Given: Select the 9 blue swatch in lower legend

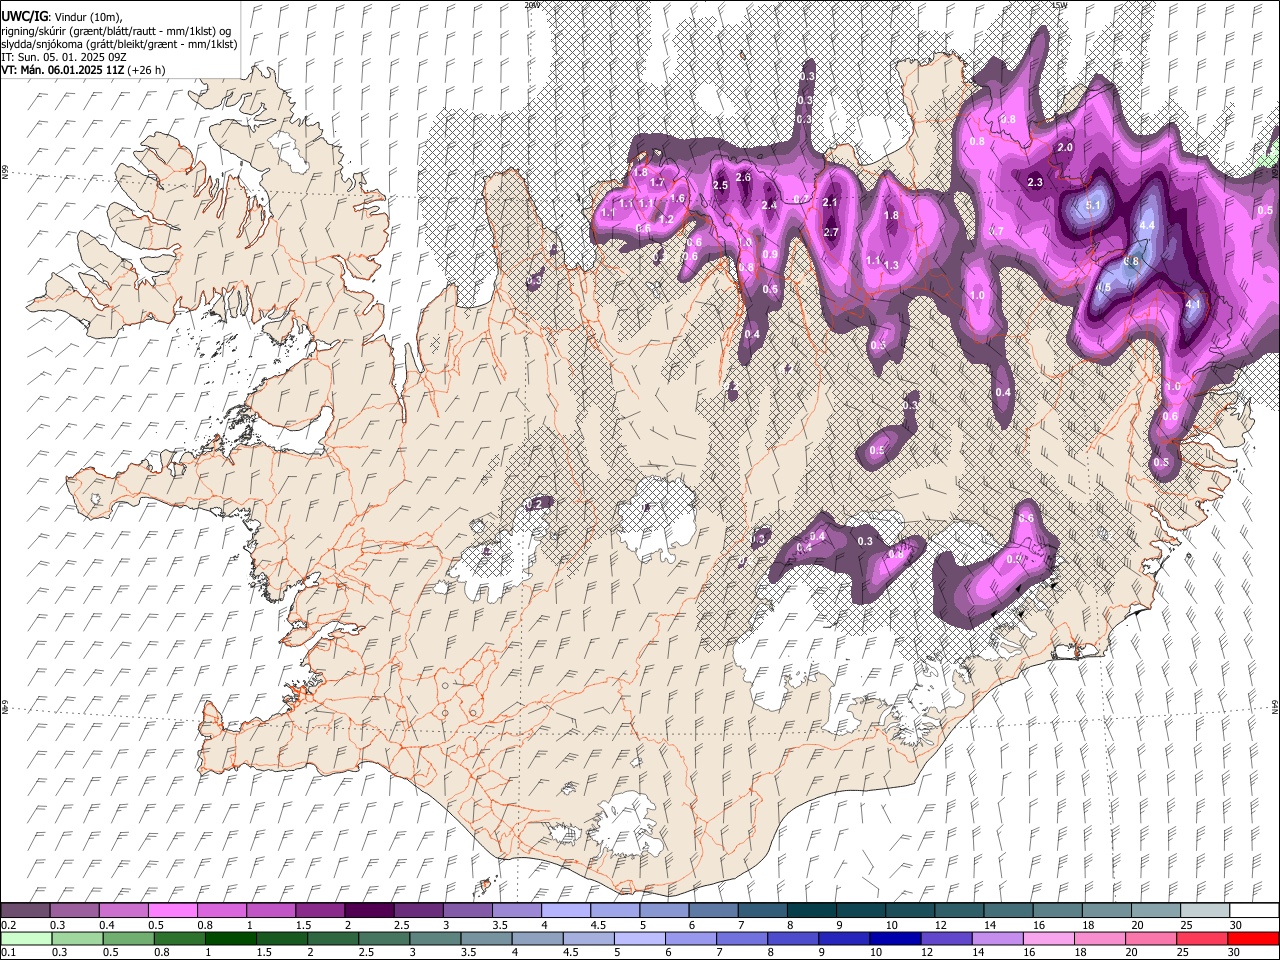Looking at the screenshot, I should pyautogui.click(x=843, y=938).
